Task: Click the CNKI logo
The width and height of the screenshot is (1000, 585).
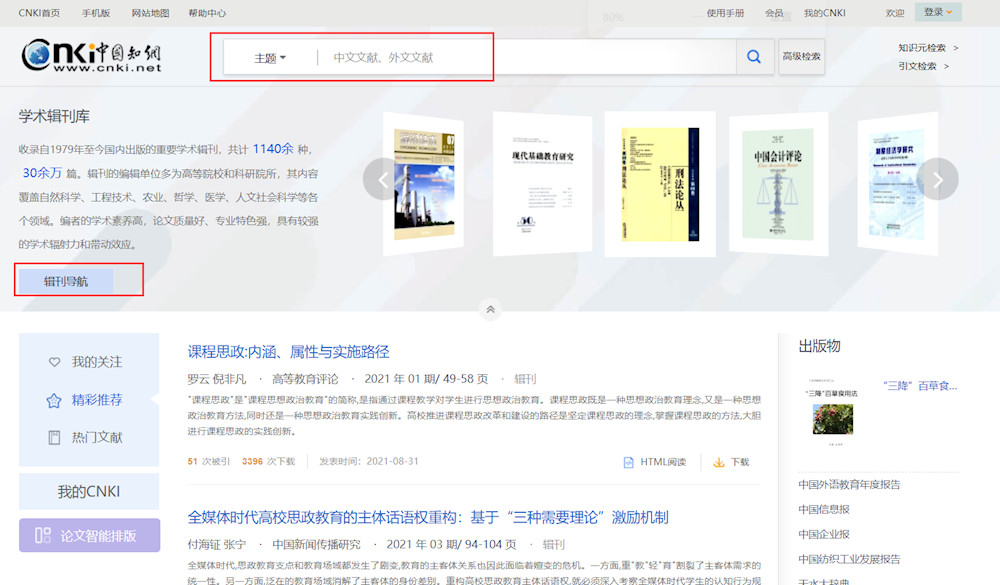Action: pyautogui.click(x=91, y=56)
